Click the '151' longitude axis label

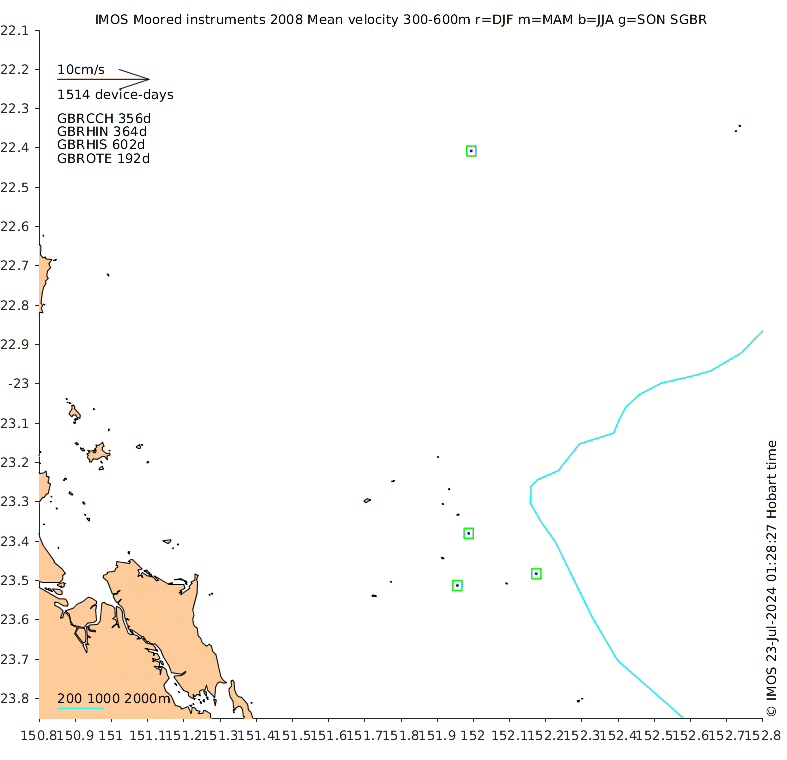(x=110, y=735)
